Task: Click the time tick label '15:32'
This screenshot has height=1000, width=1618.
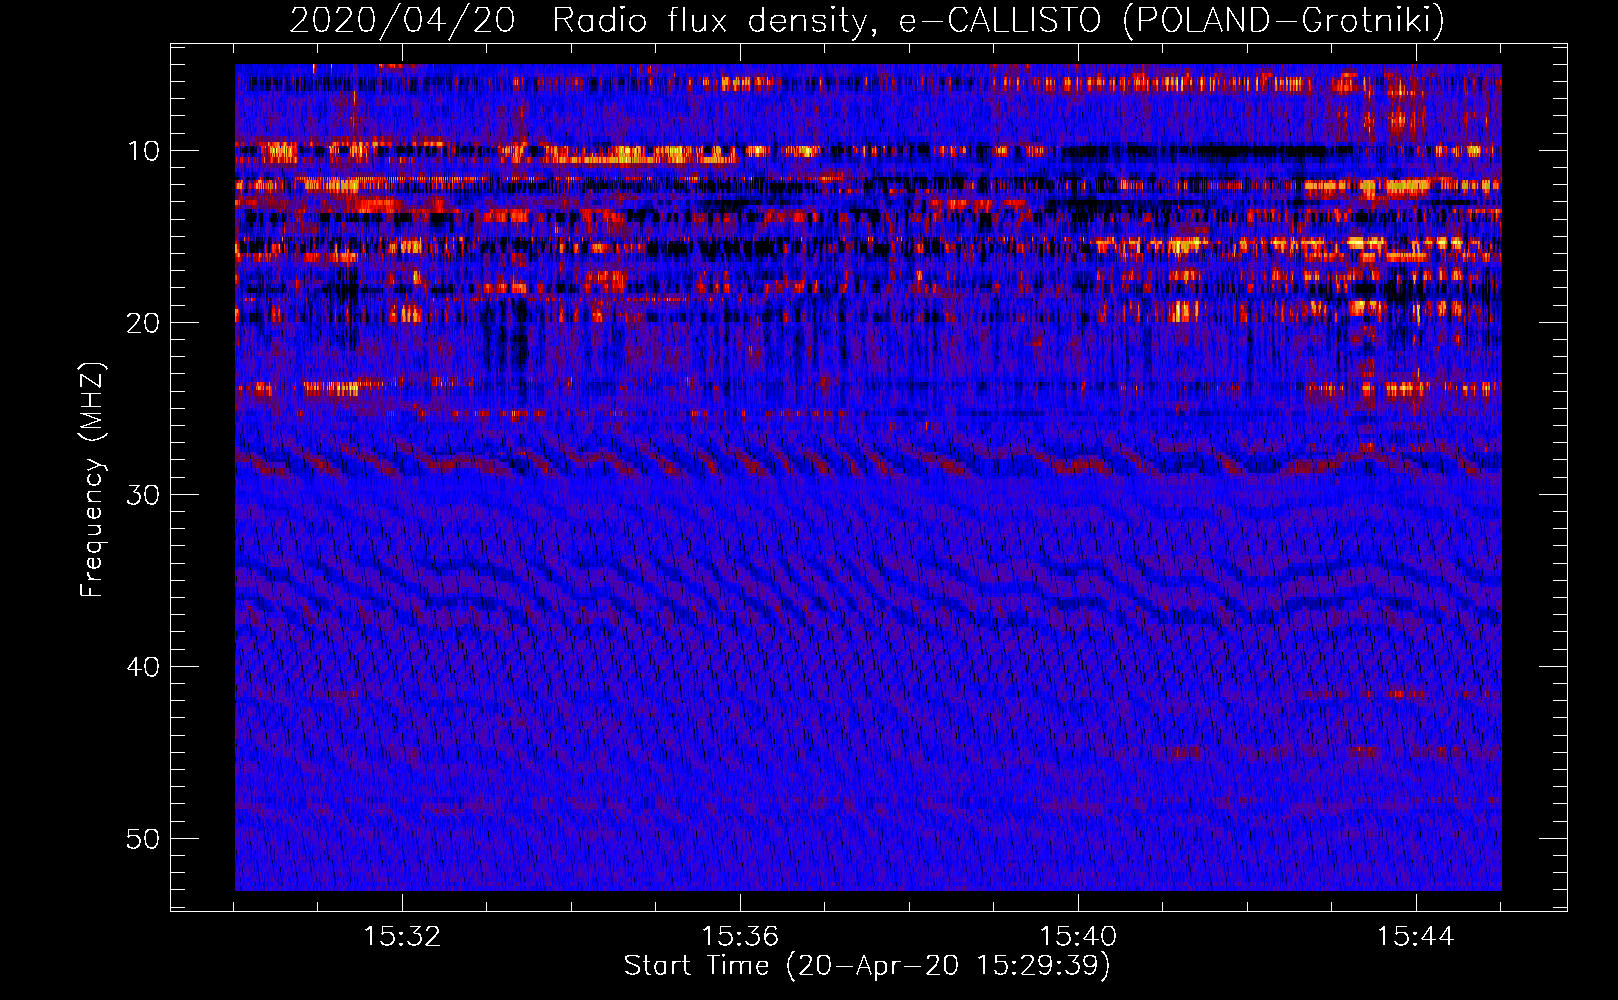Action: tap(402, 937)
